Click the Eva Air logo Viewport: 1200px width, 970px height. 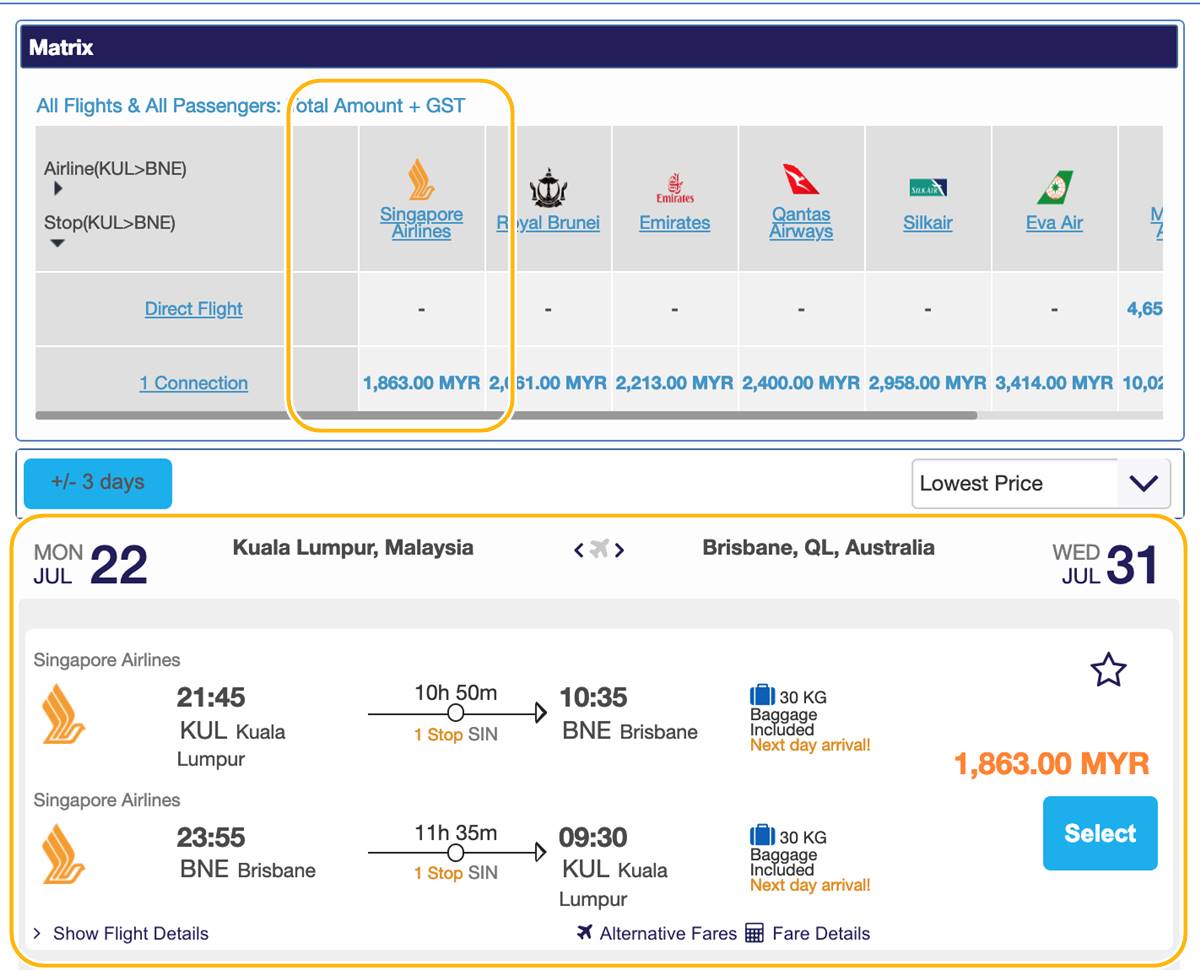pos(1054,188)
